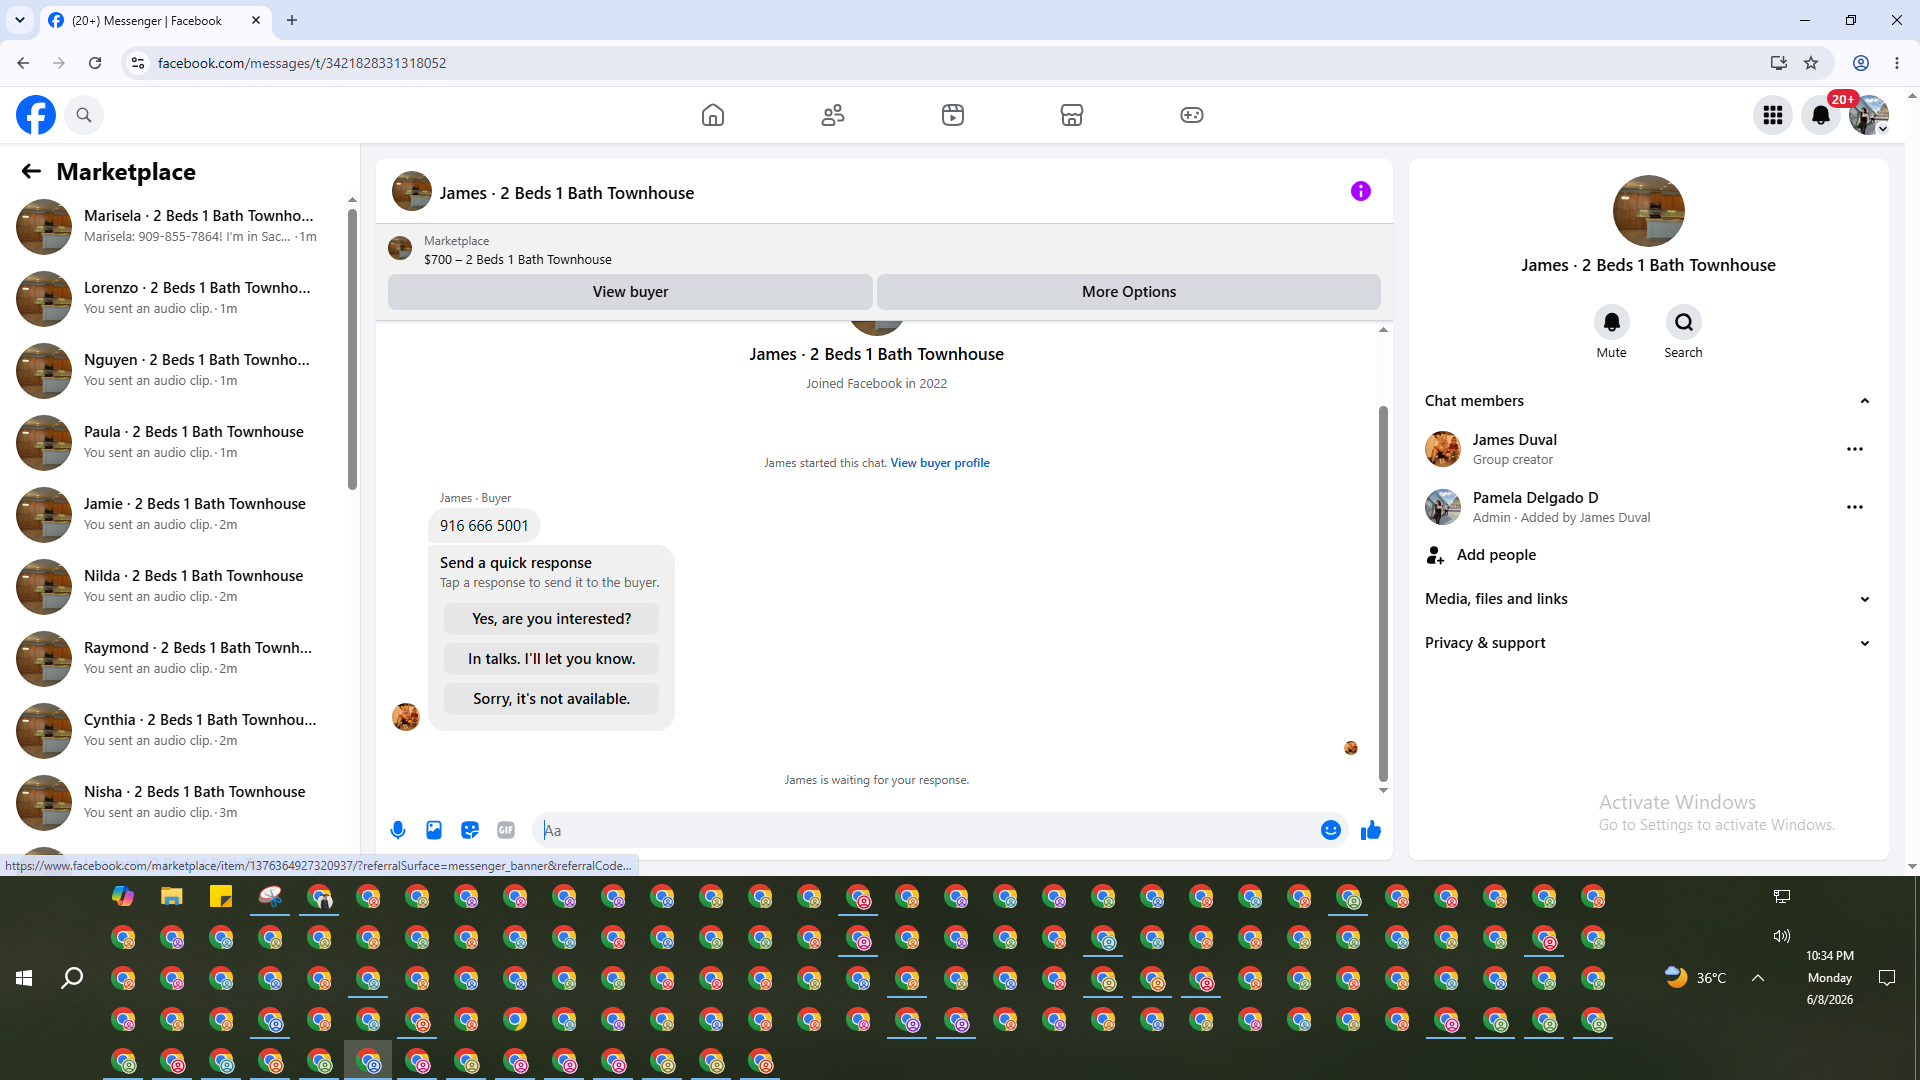This screenshot has height=1080, width=1920.
Task: Open Raymond's townhouse conversation
Action: click(176, 658)
